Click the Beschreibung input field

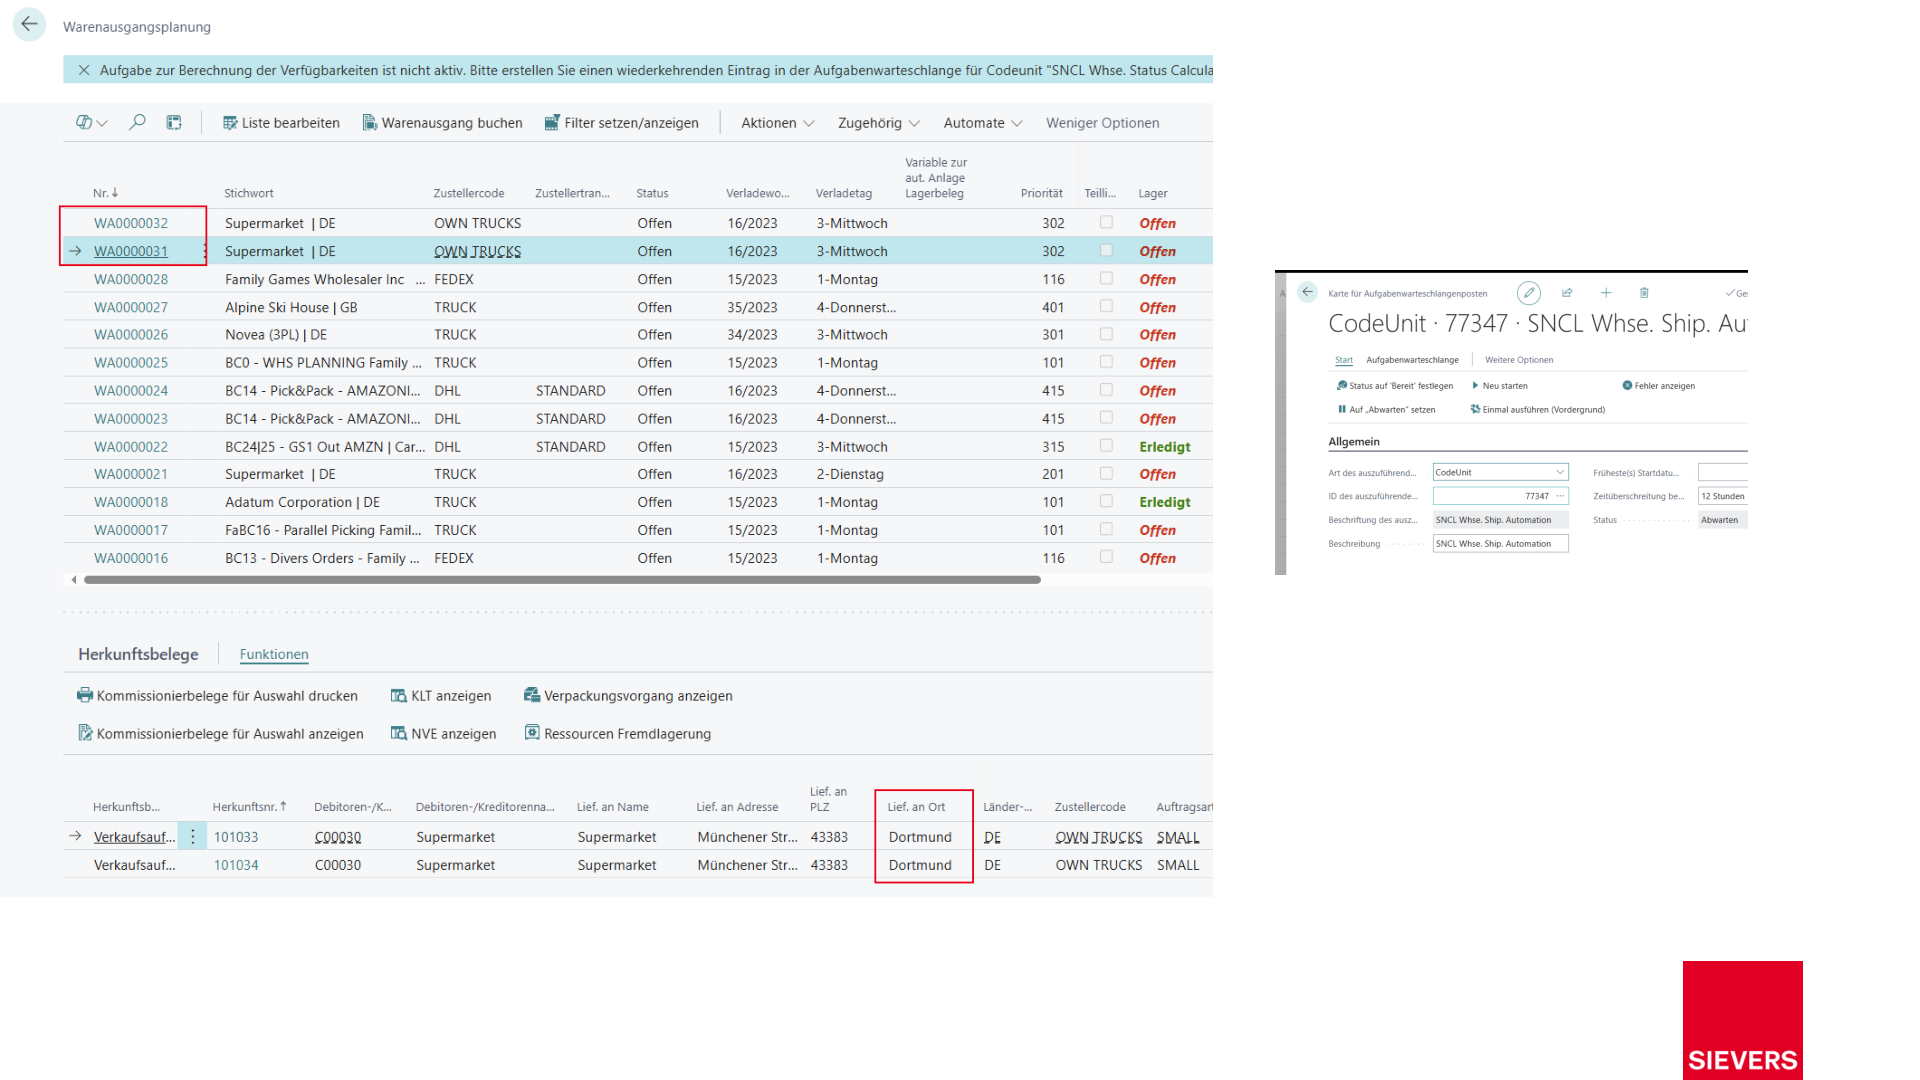click(1500, 544)
